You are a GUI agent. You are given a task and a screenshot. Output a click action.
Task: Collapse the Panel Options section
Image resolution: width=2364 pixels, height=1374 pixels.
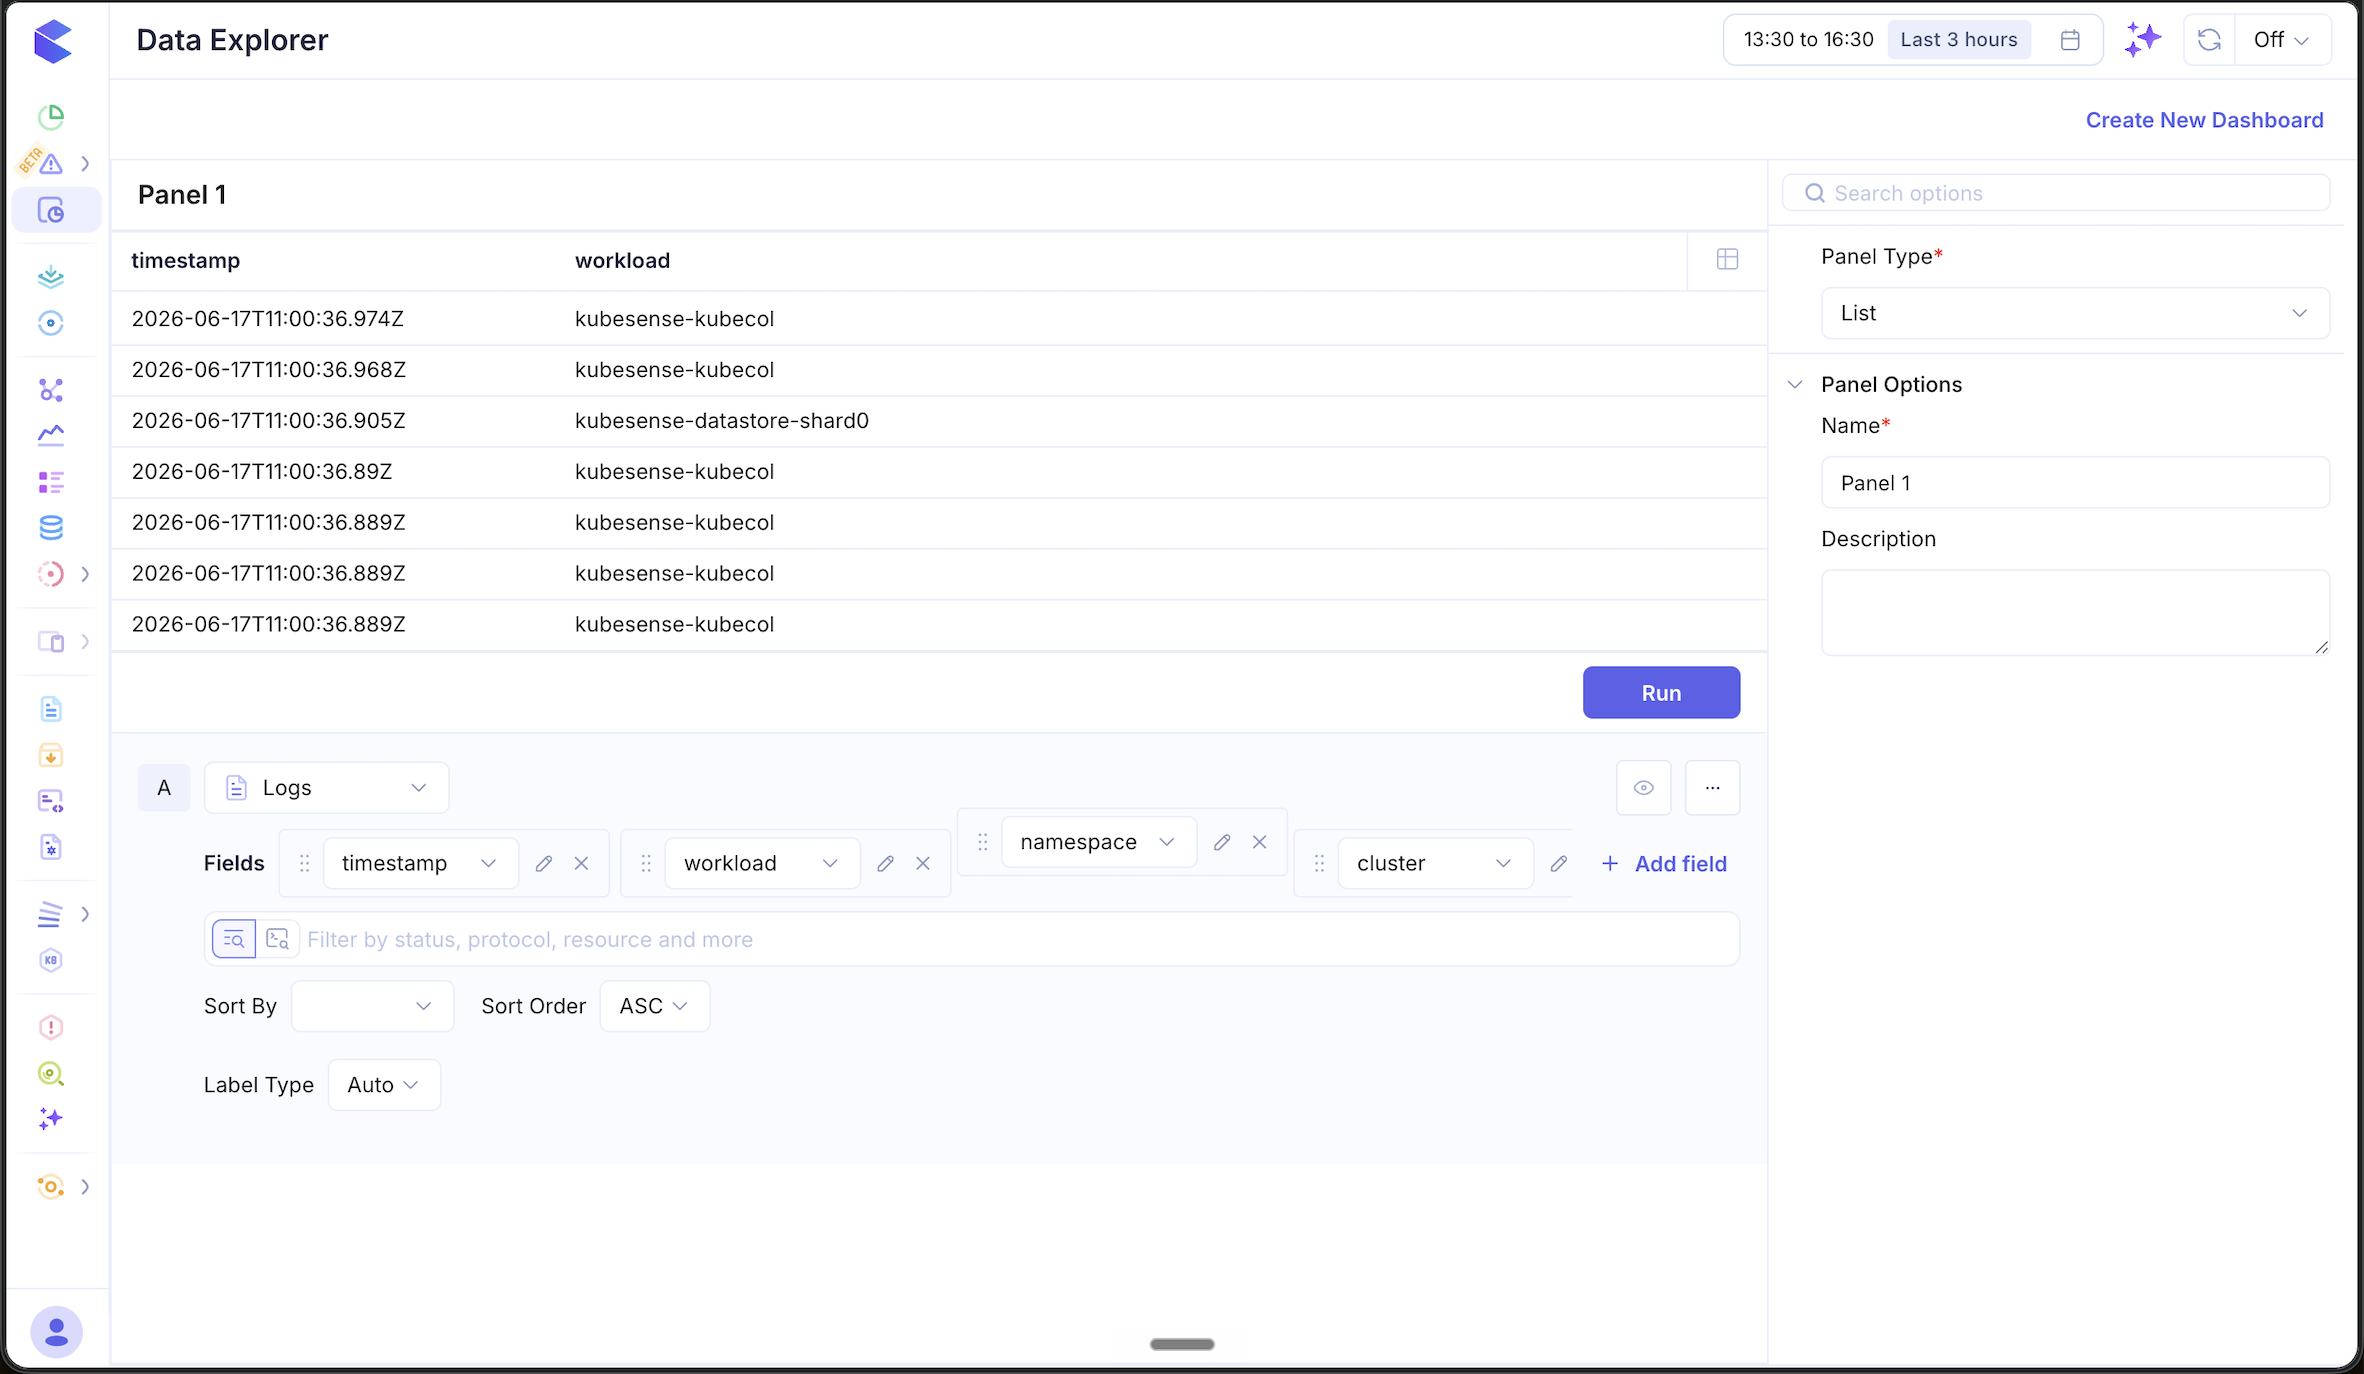[1795, 385]
